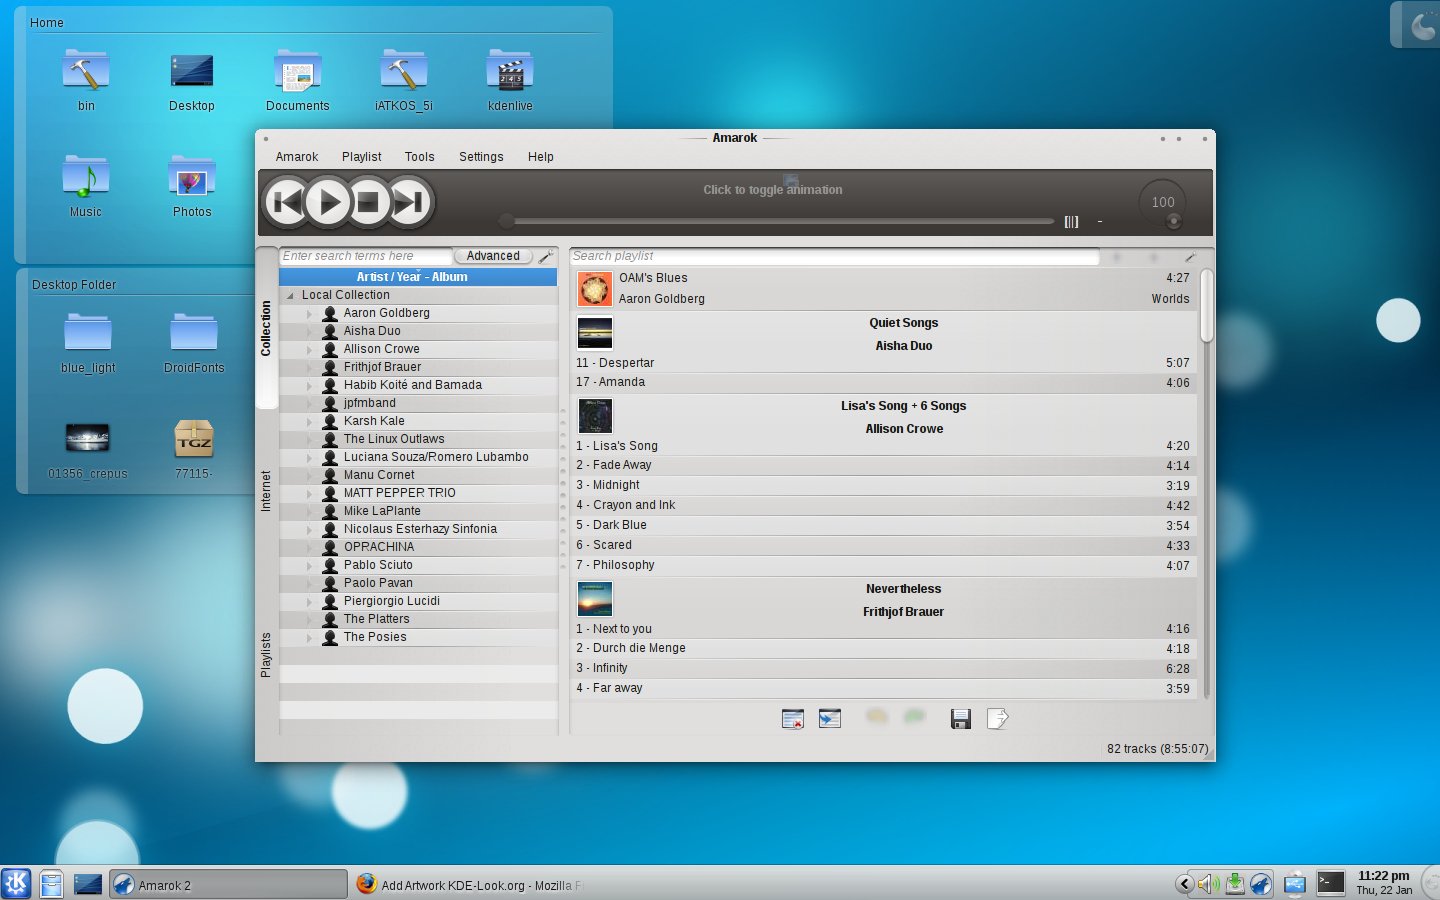Switch to the Collection sidebar tab
Viewport: 1440px width, 900px height.
pos(266,328)
